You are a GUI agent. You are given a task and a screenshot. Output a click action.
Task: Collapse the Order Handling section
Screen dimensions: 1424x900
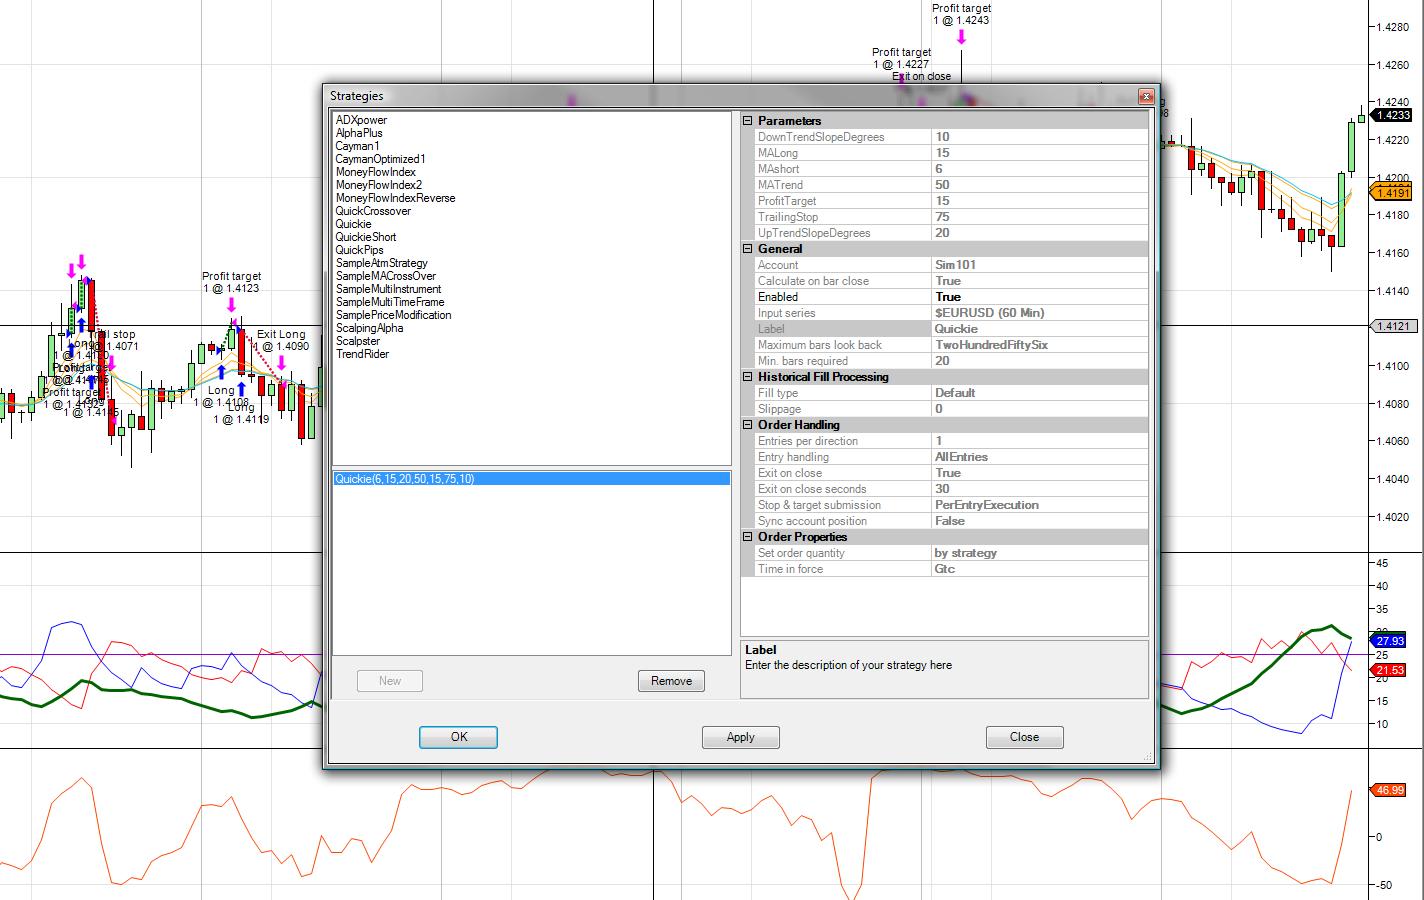pyautogui.click(x=747, y=425)
